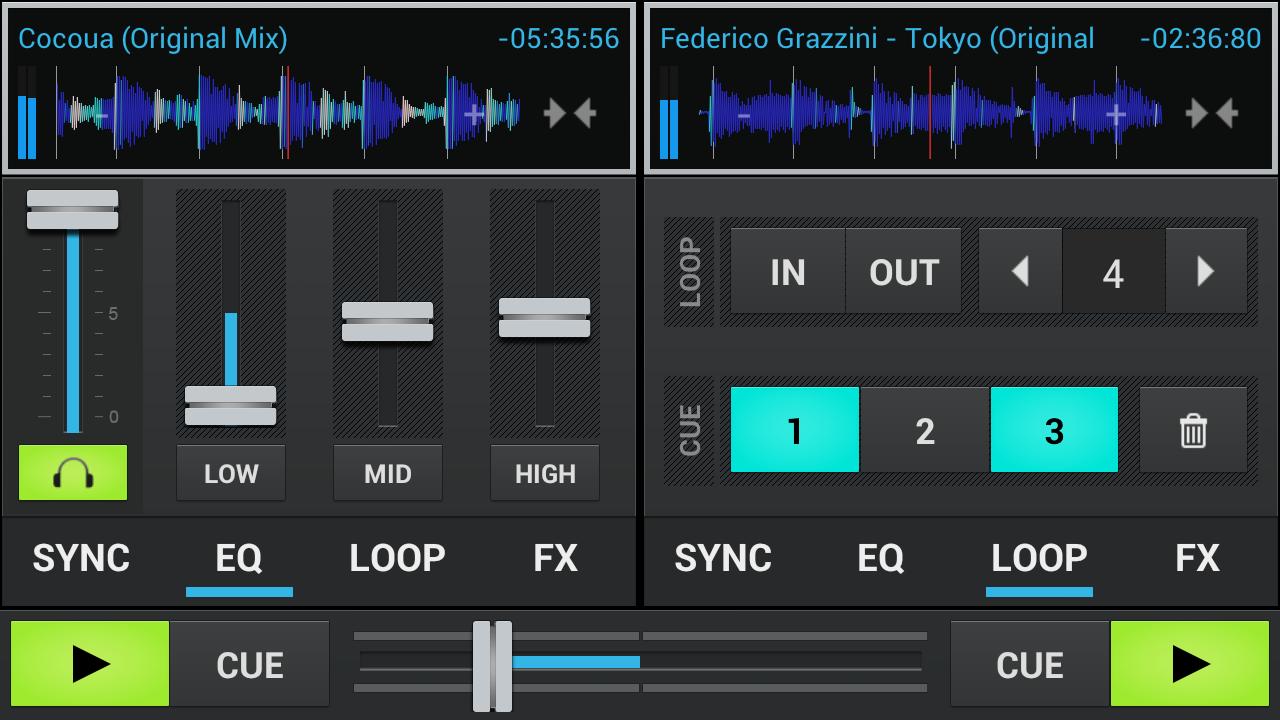Open the left deck FX tab

[x=555, y=558]
